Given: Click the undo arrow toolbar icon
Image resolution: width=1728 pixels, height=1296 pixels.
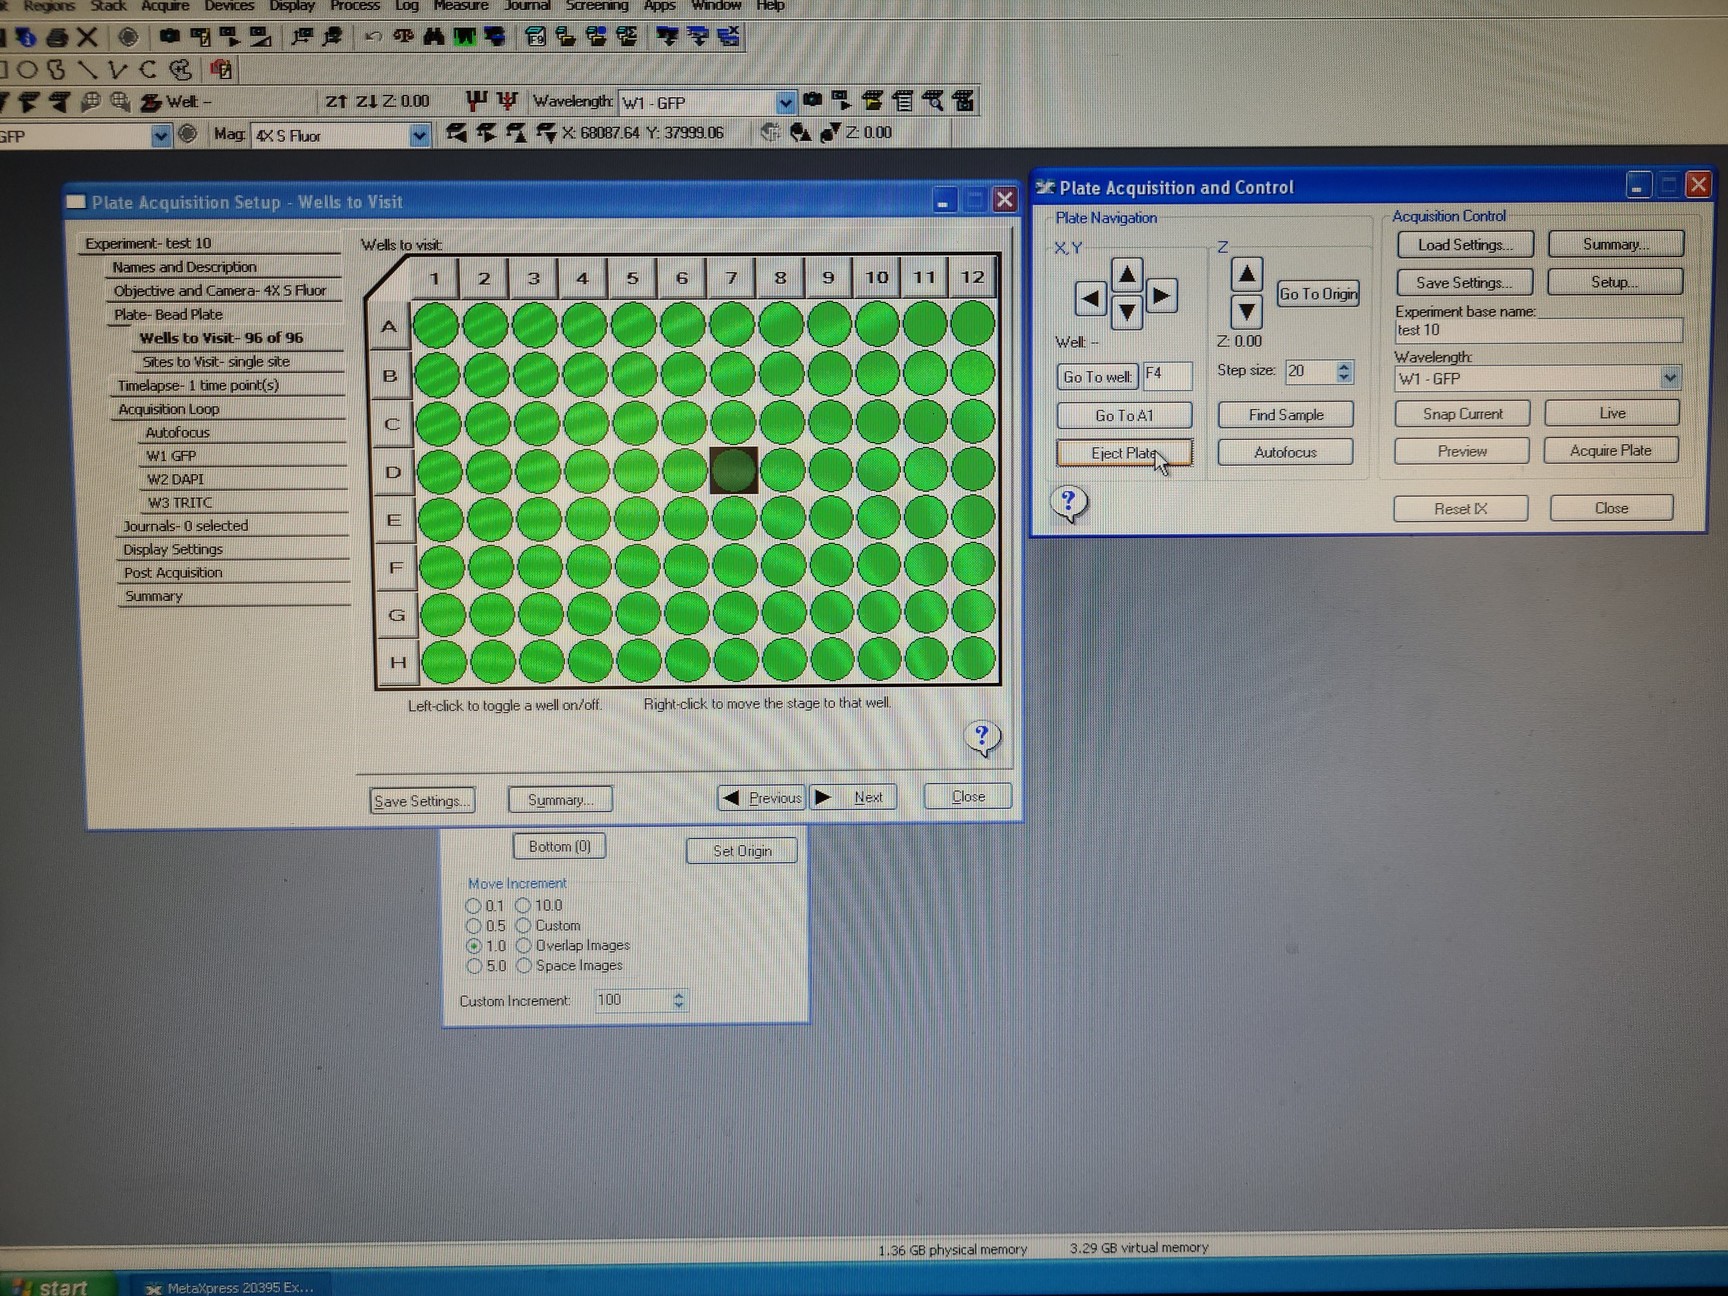Looking at the screenshot, I should coord(373,37).
